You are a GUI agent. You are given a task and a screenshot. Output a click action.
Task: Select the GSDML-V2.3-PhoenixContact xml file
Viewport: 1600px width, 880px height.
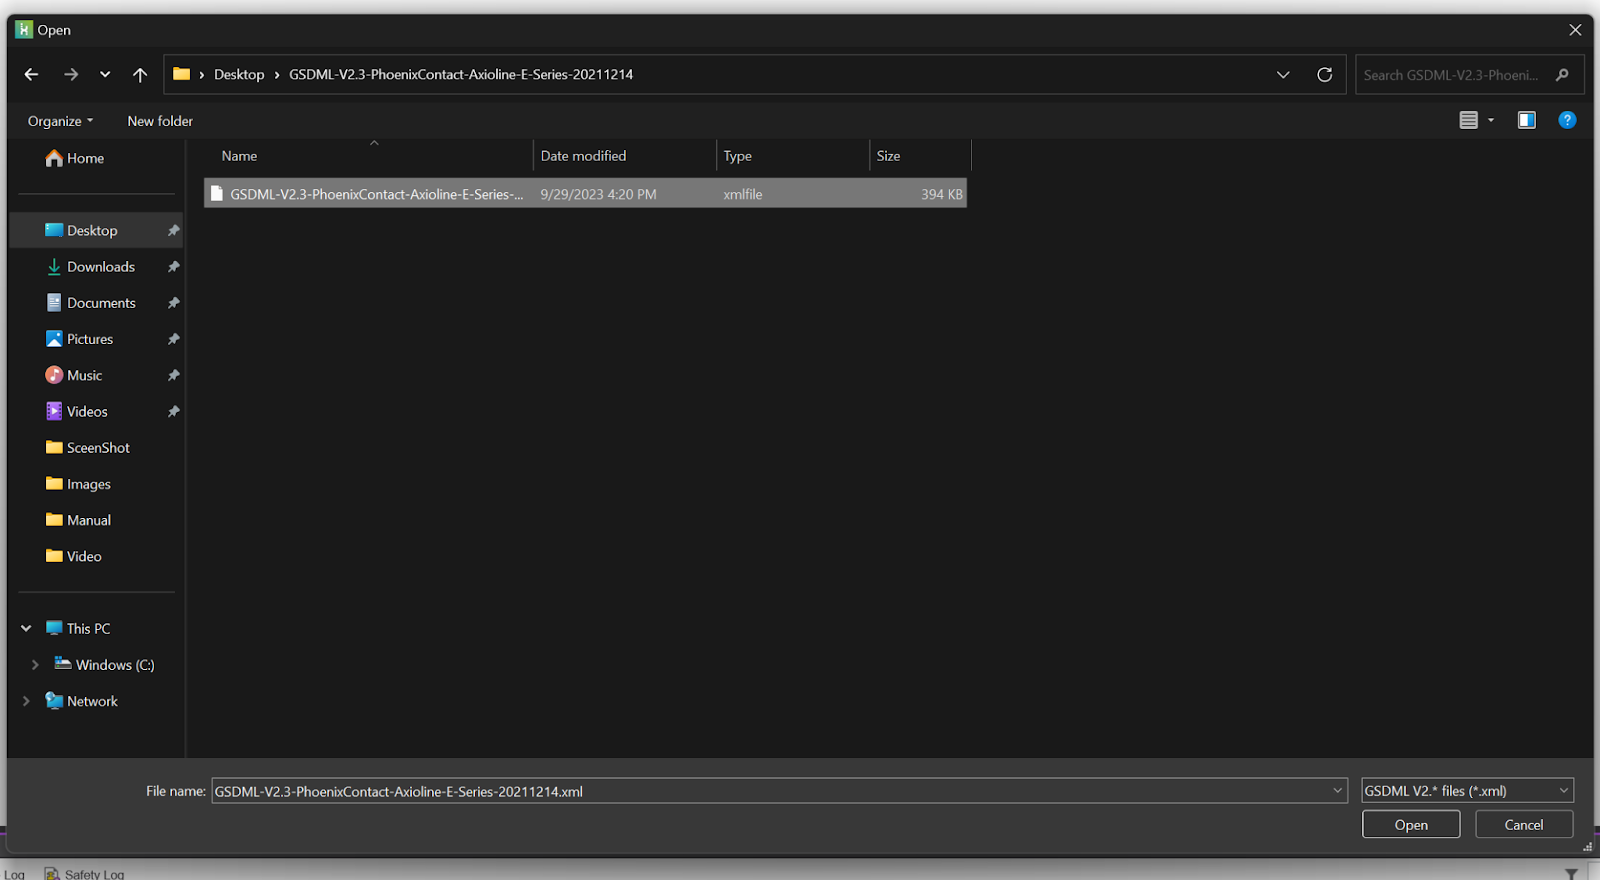[585, 194]
